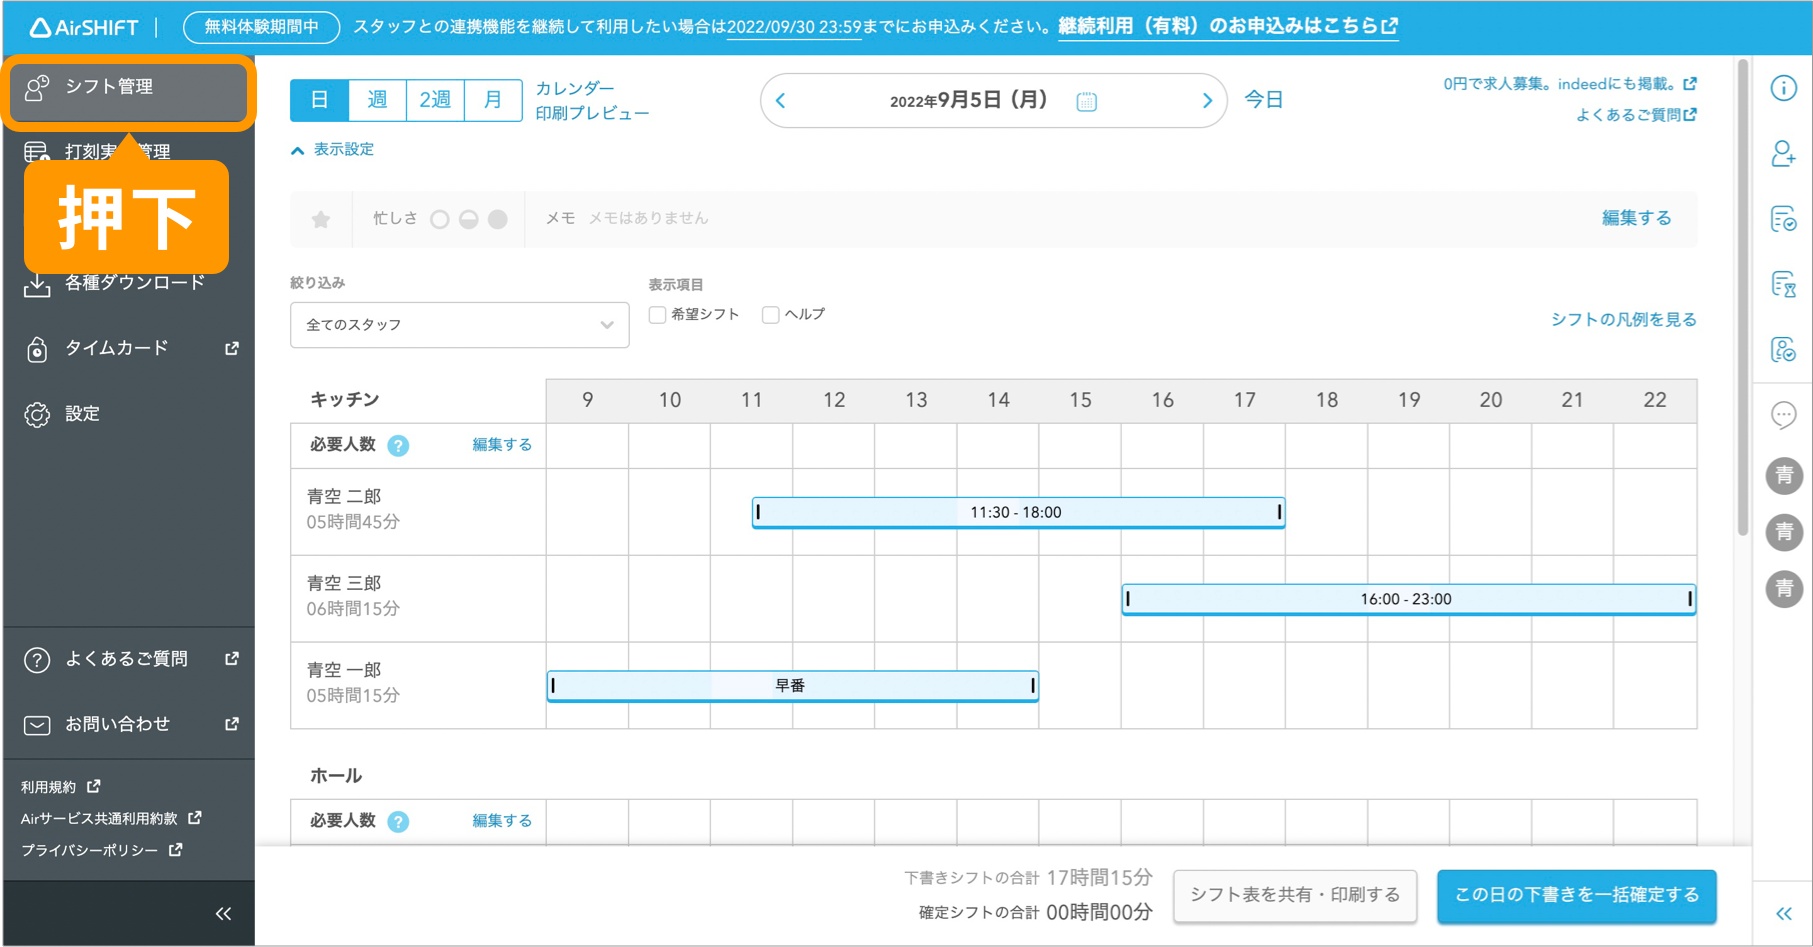The height and width of the screenshot is (947, 1813).
Task: Open シフトの凡例を見る link
Action: (1623, 320)
